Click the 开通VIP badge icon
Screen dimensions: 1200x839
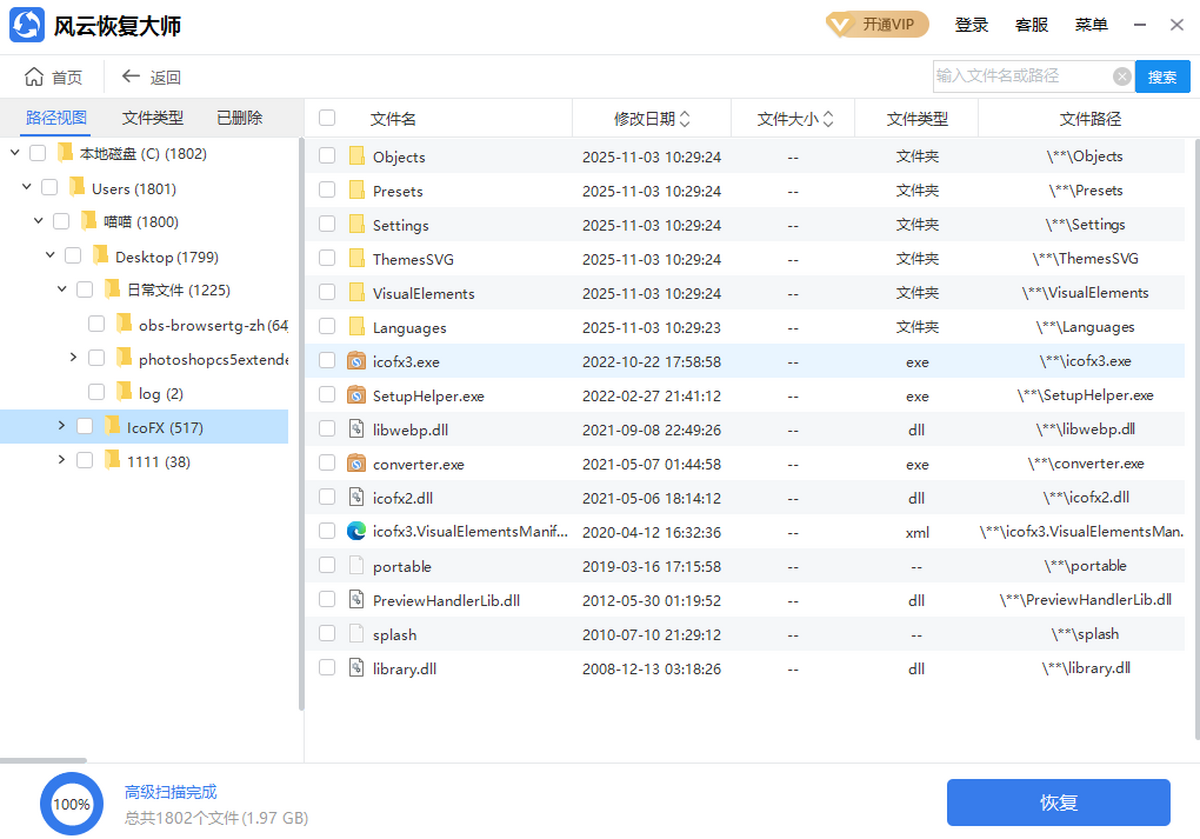click(x=839, y=25)
